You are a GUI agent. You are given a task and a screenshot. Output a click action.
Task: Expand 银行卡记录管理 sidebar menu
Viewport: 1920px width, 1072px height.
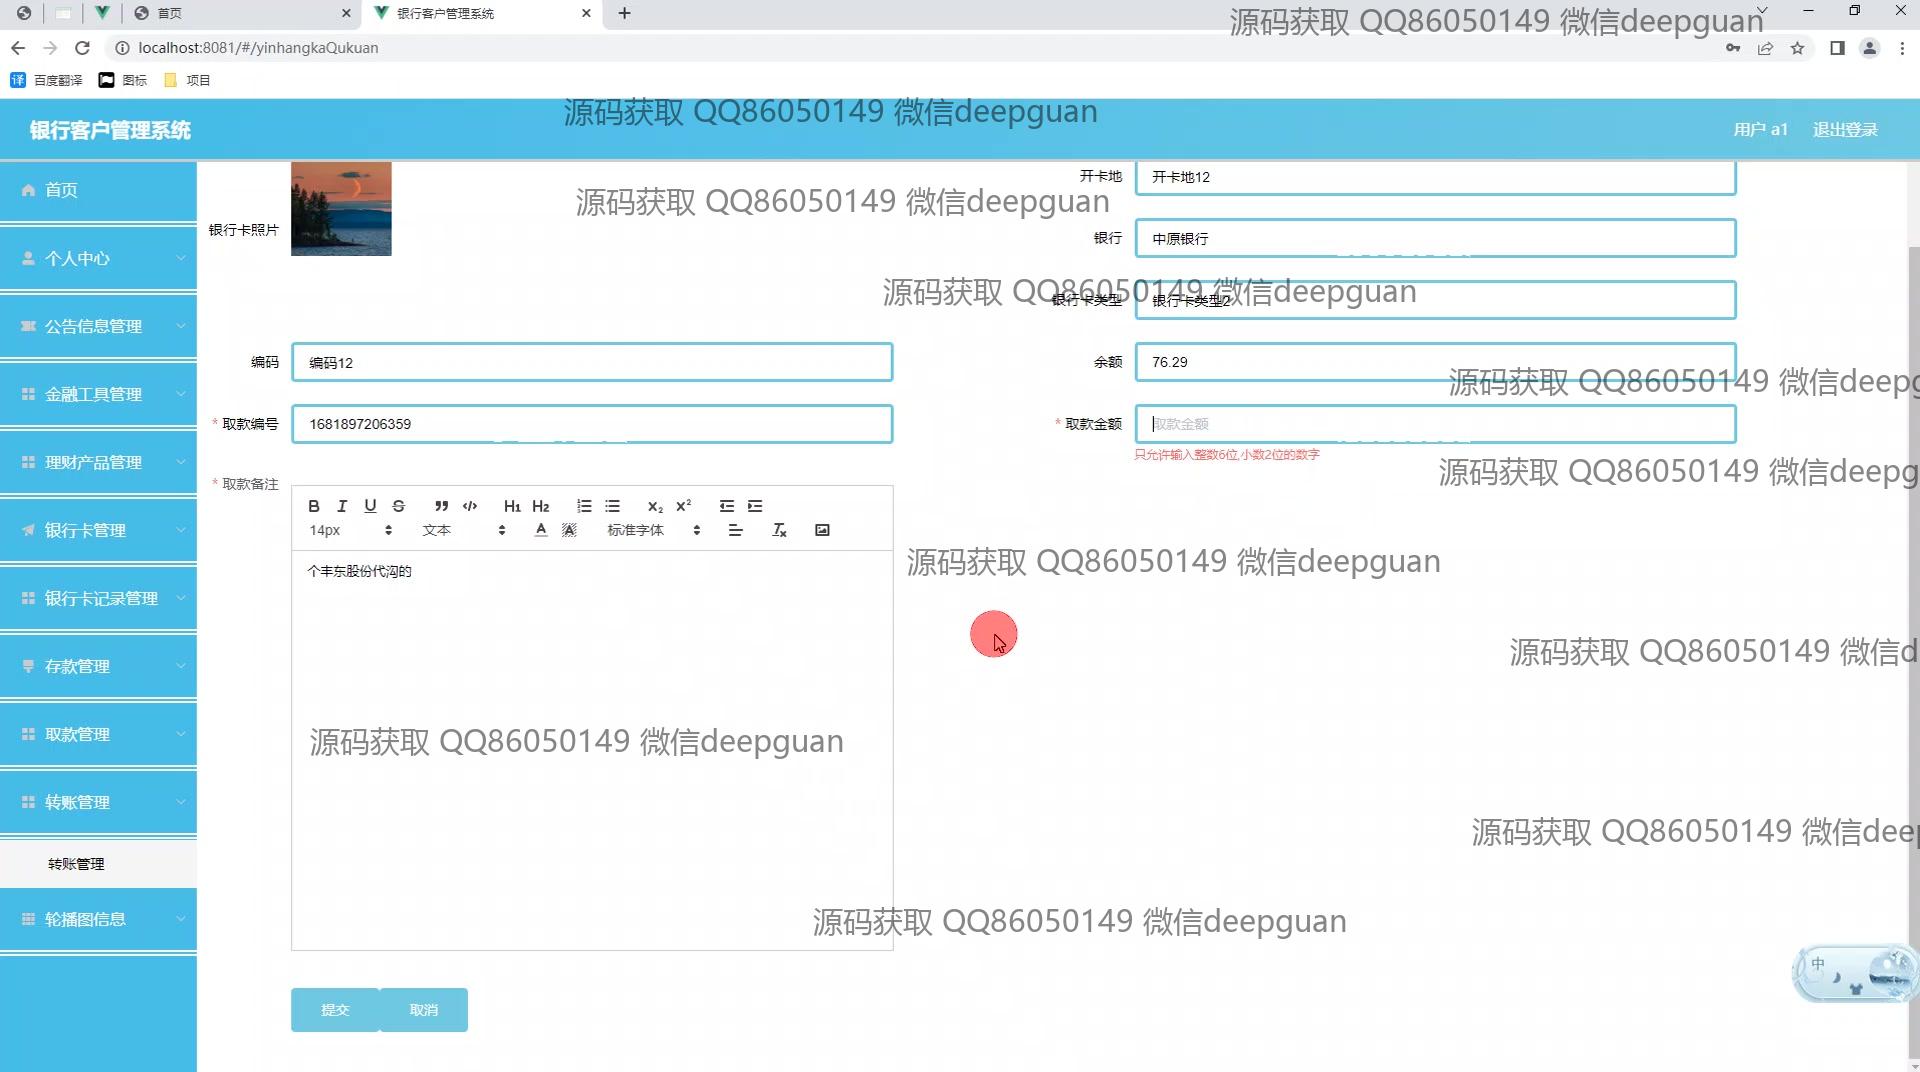pyautogui.click(x=98, y=598)
